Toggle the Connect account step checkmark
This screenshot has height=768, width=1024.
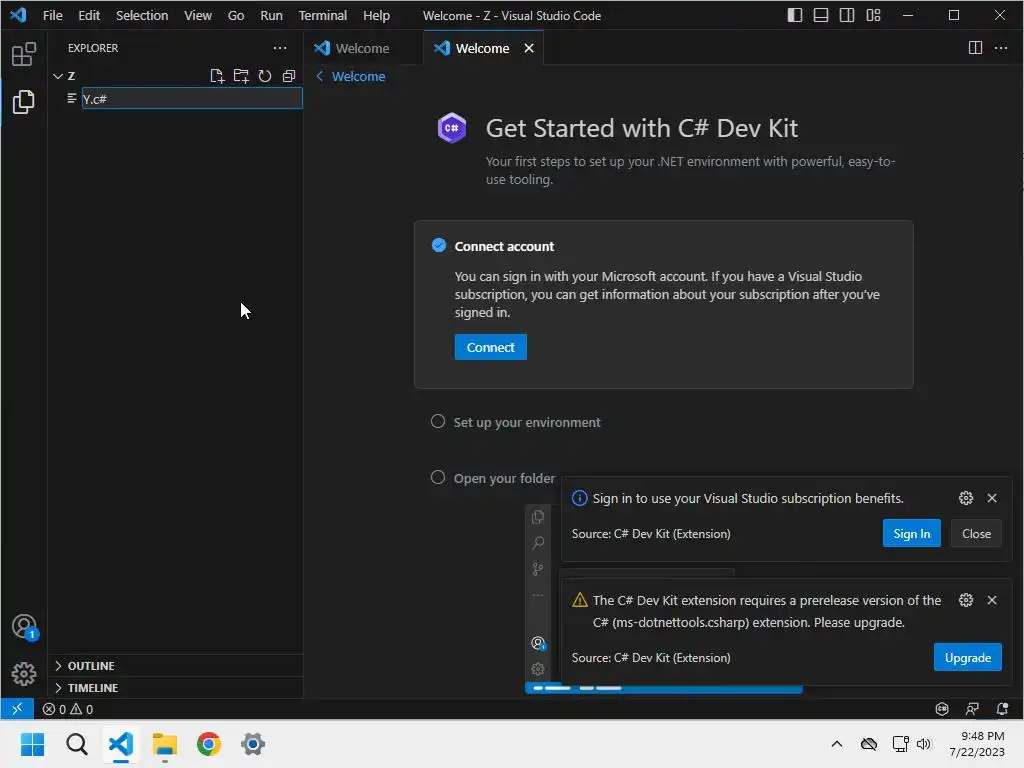point(439,245)
